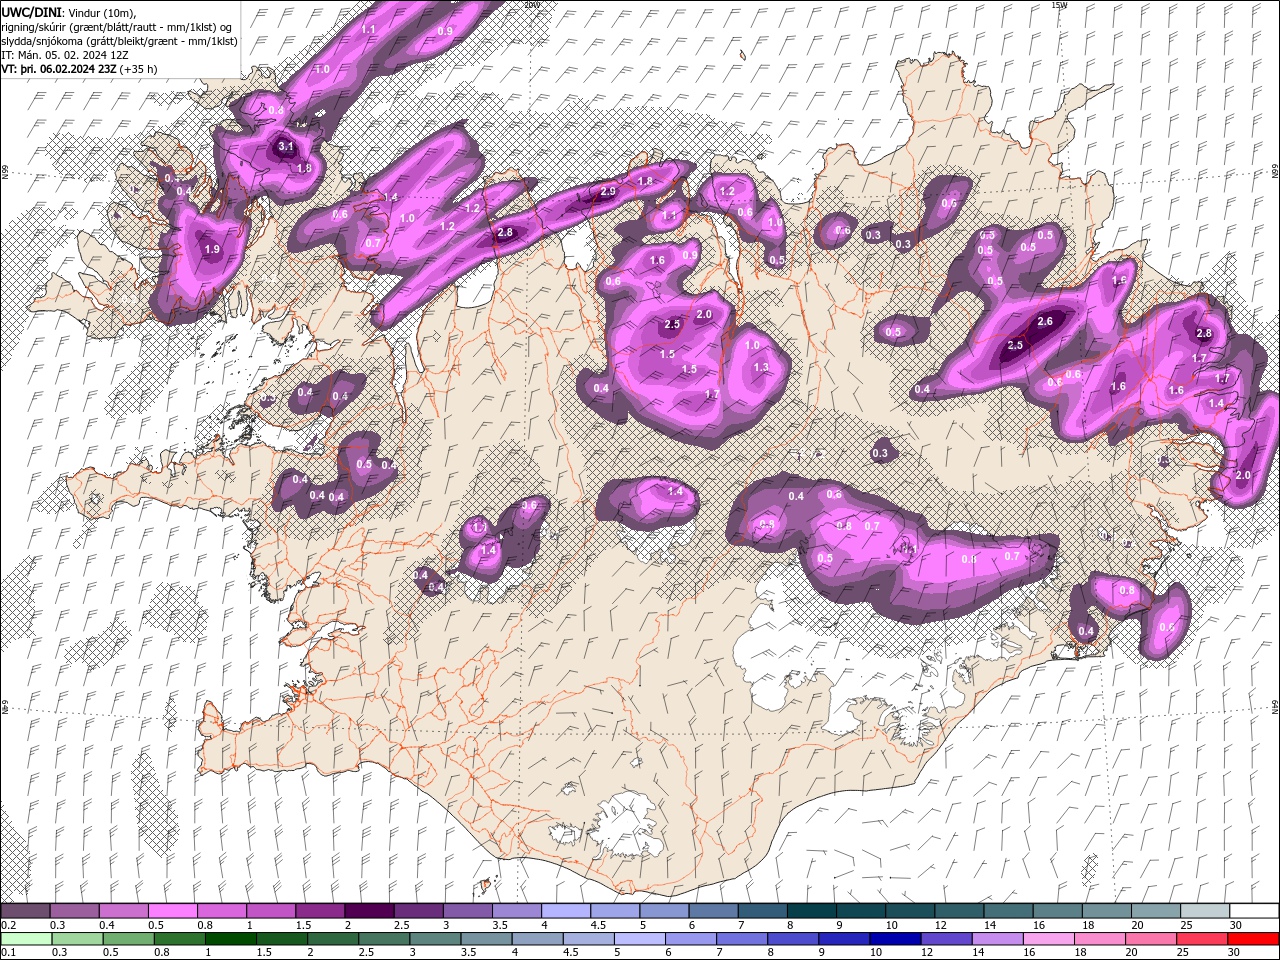
Task: Click the light periwinkle 4–4.5 swatch in upper legend
Action: [x=565, y=911]
